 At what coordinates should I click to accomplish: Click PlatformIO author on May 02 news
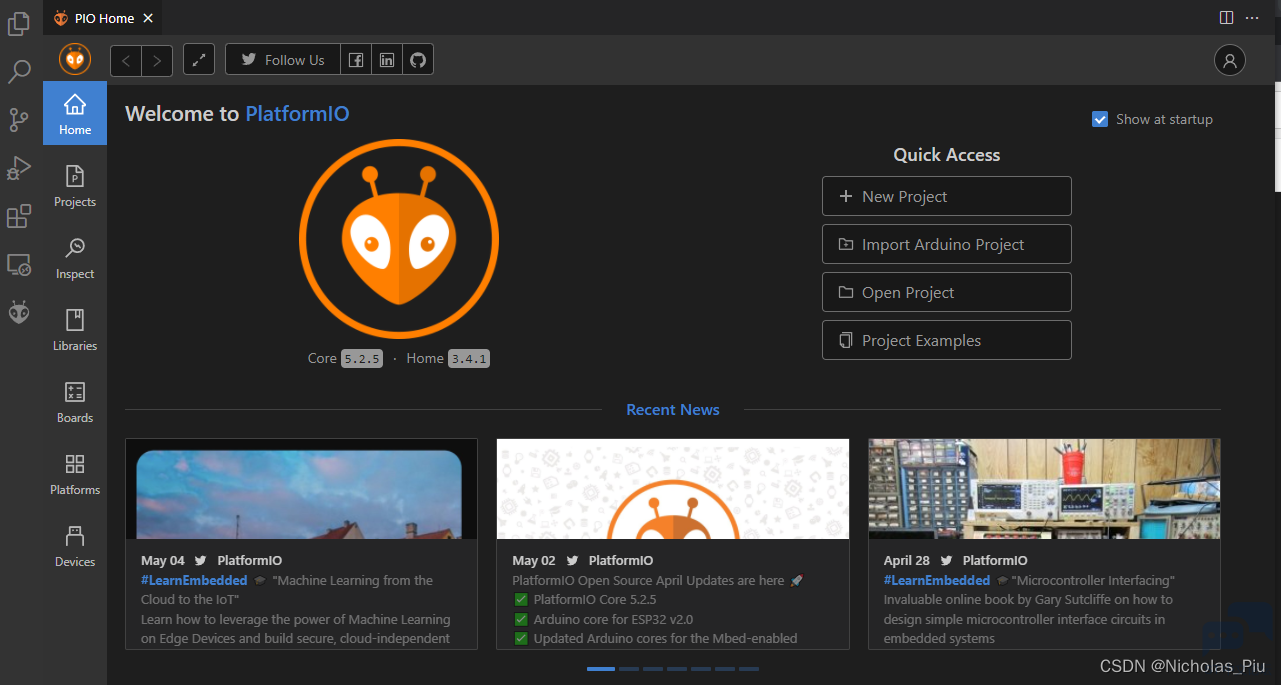coord(621,561)
